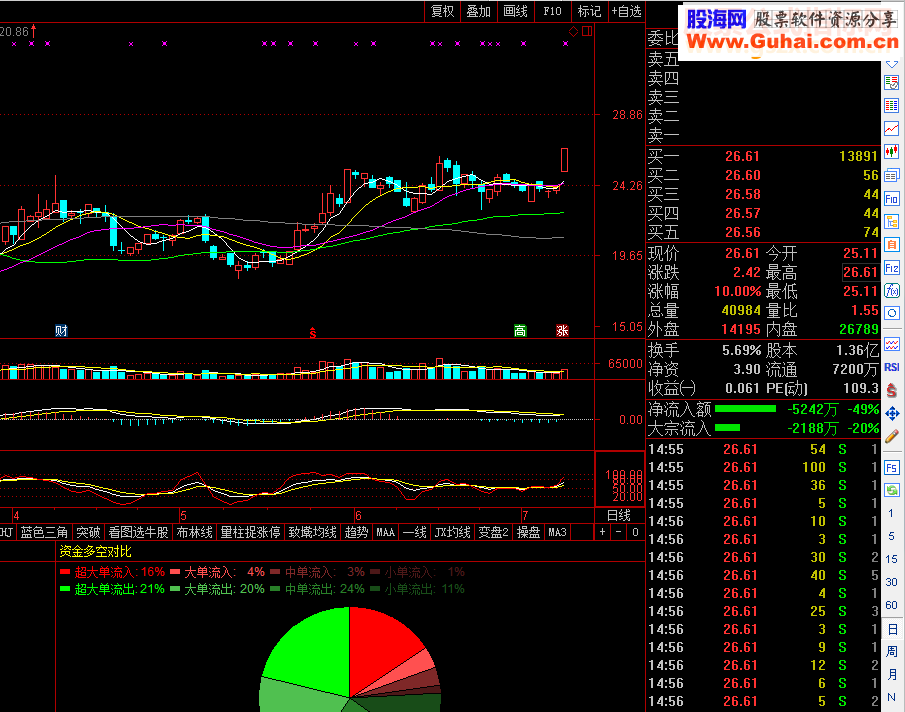Switch to 量柱捉涨停 indicator tab
This screenshot has width=905, height=712.
point(250,532)
